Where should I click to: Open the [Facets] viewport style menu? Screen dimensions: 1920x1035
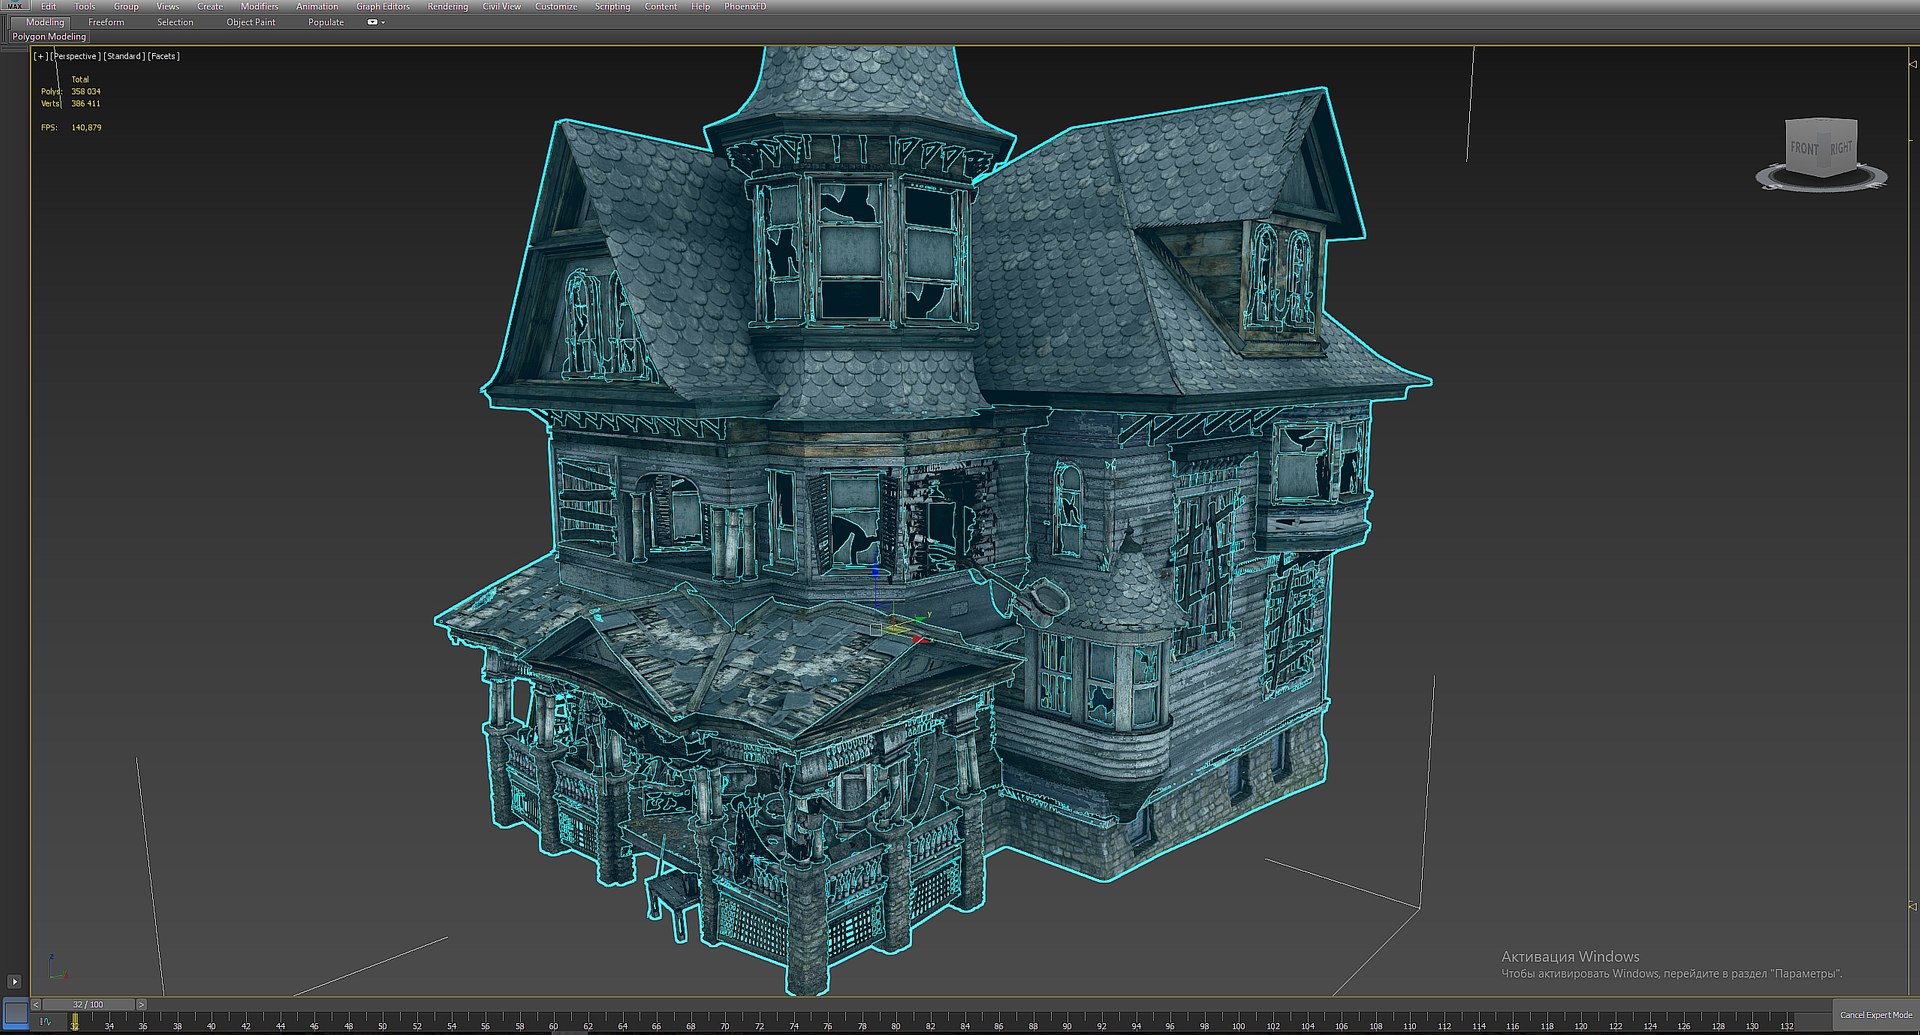tap(164, 56)
